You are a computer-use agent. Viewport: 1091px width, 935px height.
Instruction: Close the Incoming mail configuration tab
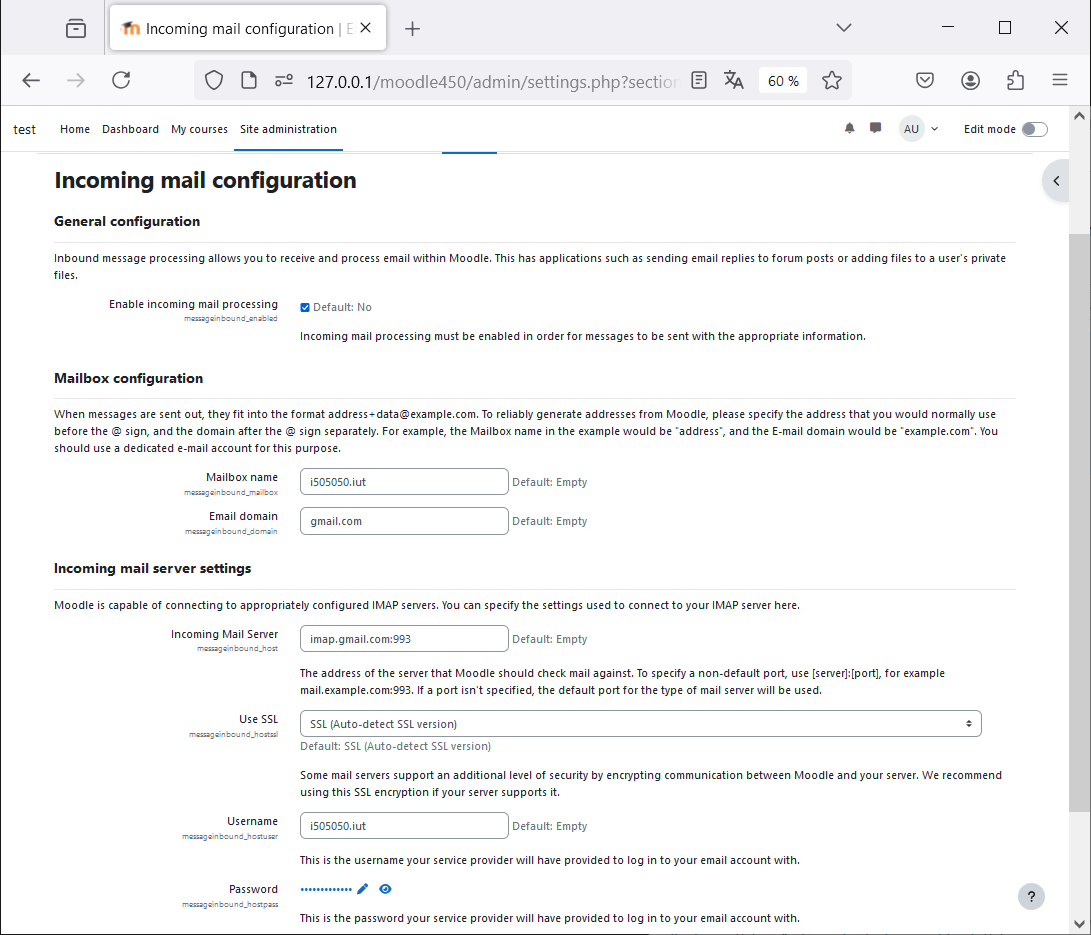pos(365,28)
